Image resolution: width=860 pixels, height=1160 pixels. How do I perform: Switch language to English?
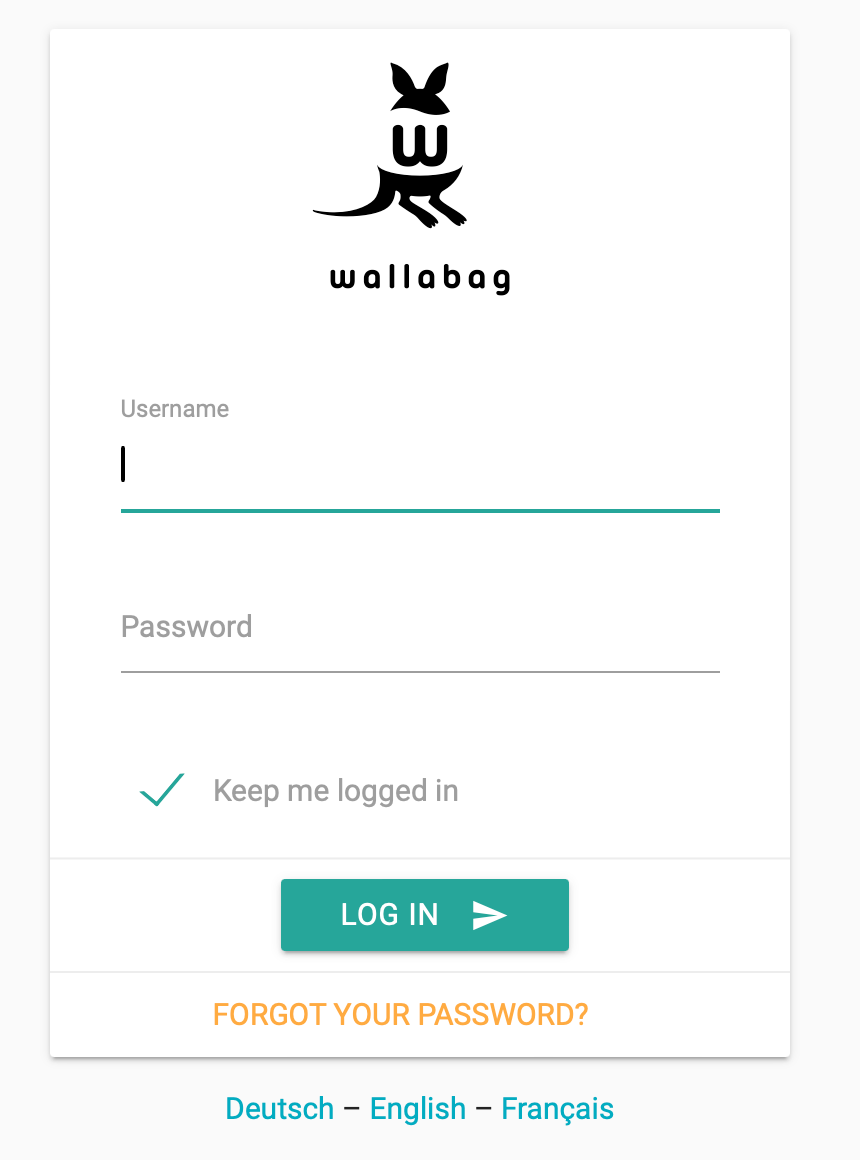pos(418,1109)
